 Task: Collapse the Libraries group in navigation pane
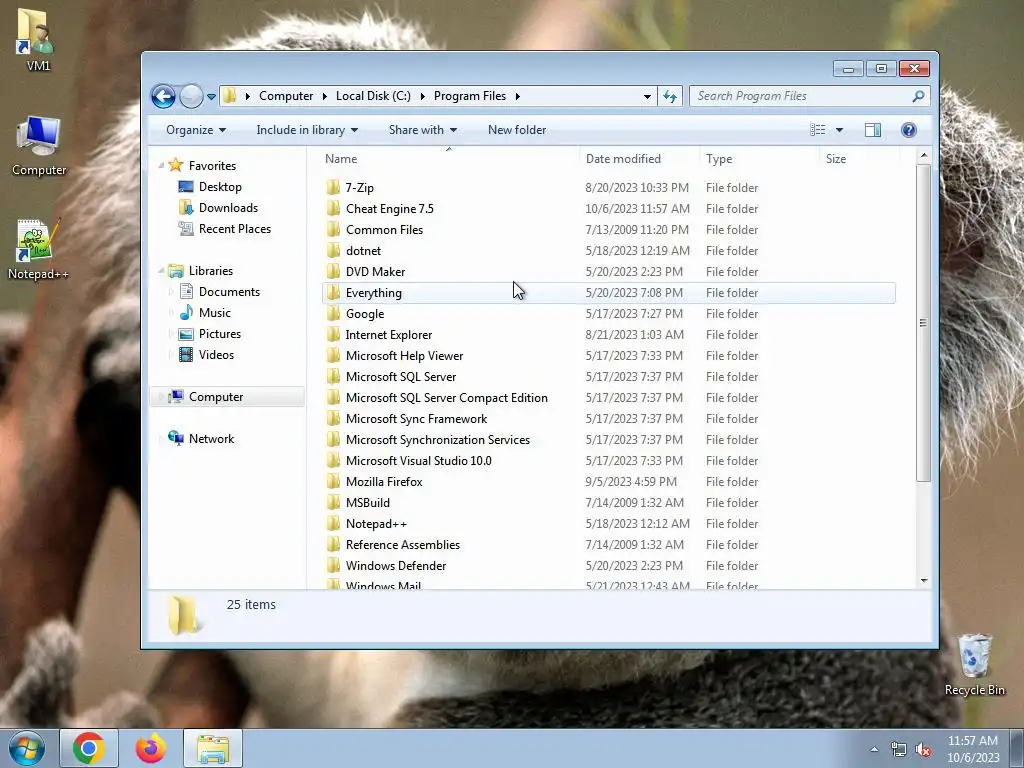coord(161,271)
